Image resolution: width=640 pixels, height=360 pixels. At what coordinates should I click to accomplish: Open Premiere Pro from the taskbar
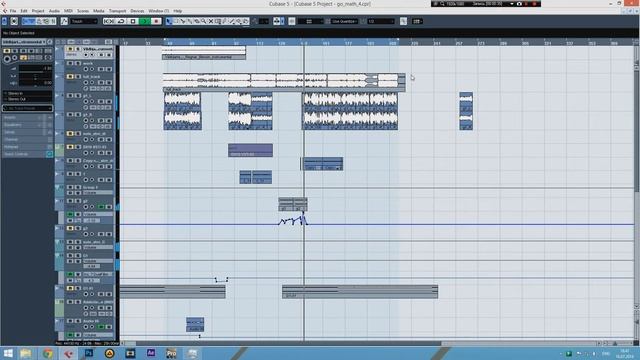click(x=171, y=353)
